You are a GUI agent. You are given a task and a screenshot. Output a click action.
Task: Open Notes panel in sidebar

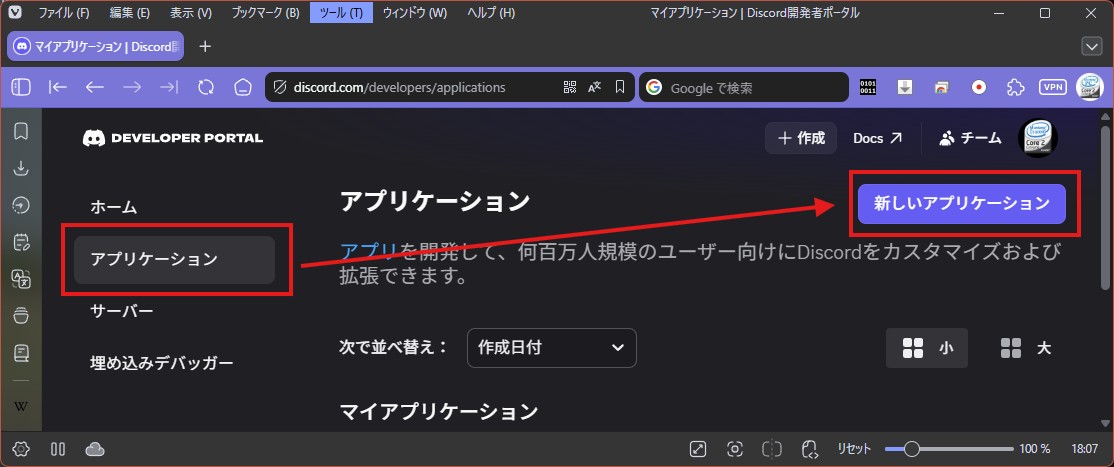21,242
